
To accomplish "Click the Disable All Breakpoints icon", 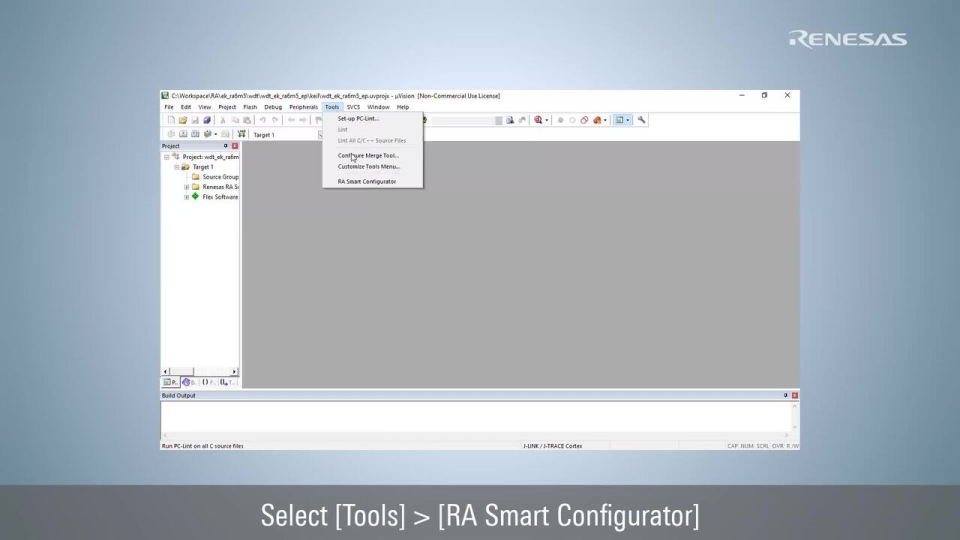I will coord(584,120).
